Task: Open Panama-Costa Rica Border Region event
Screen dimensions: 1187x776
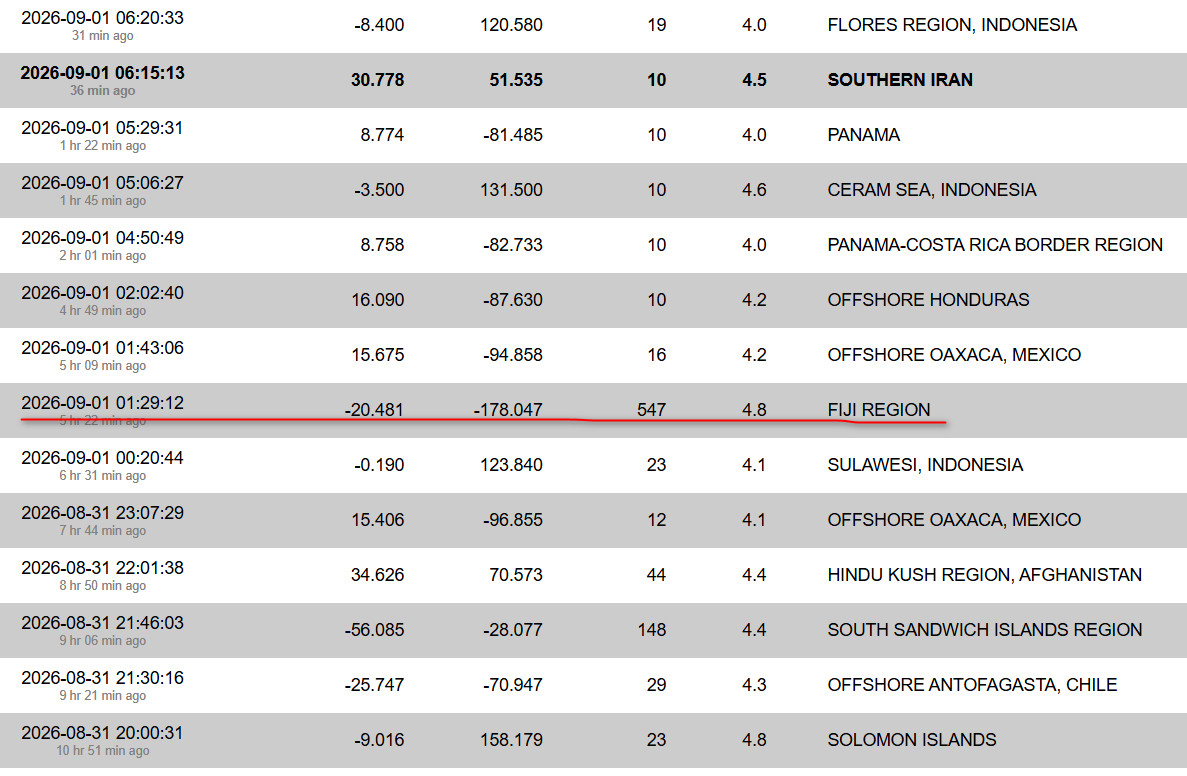Action: (995, 245)
